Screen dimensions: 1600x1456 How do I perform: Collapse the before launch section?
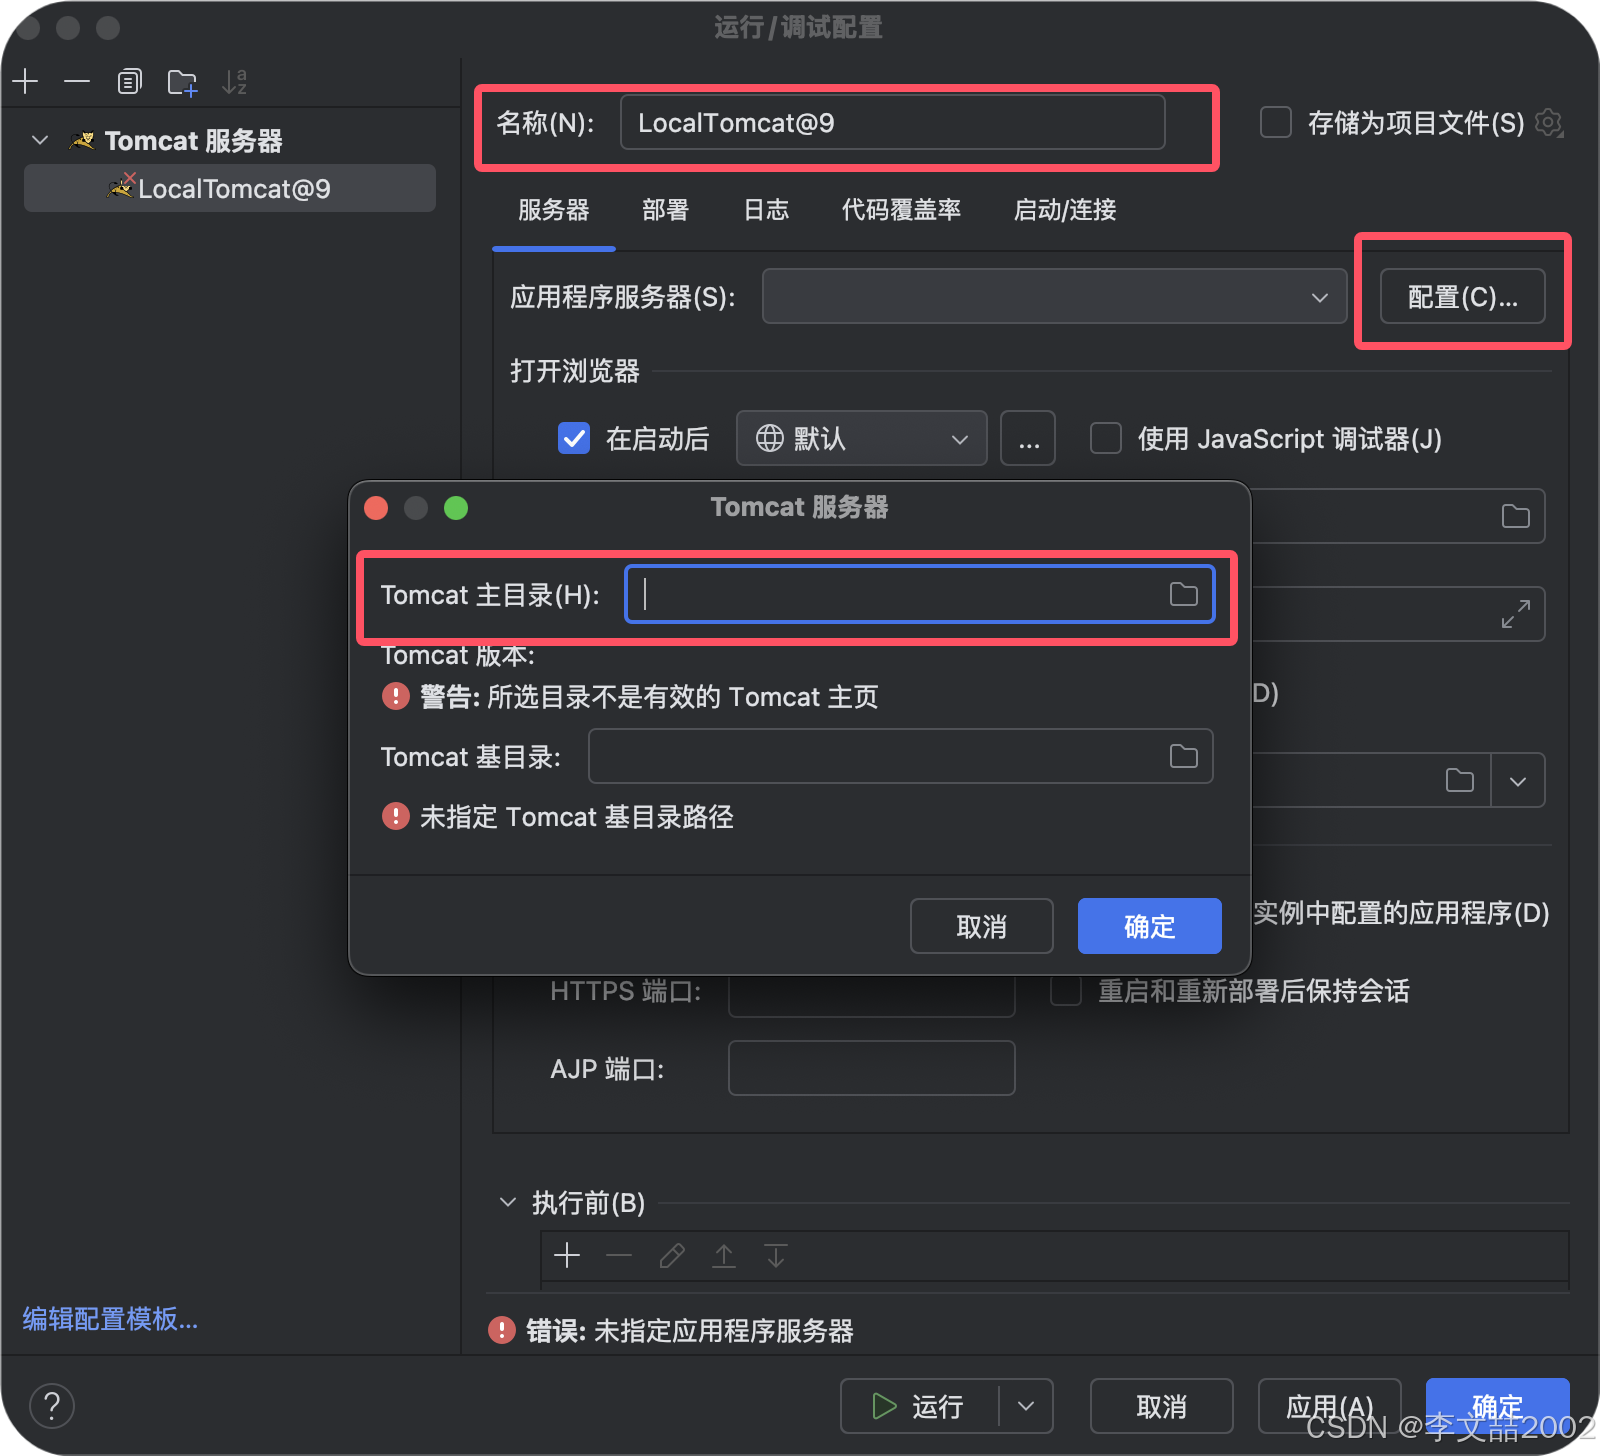point(508,1202)
